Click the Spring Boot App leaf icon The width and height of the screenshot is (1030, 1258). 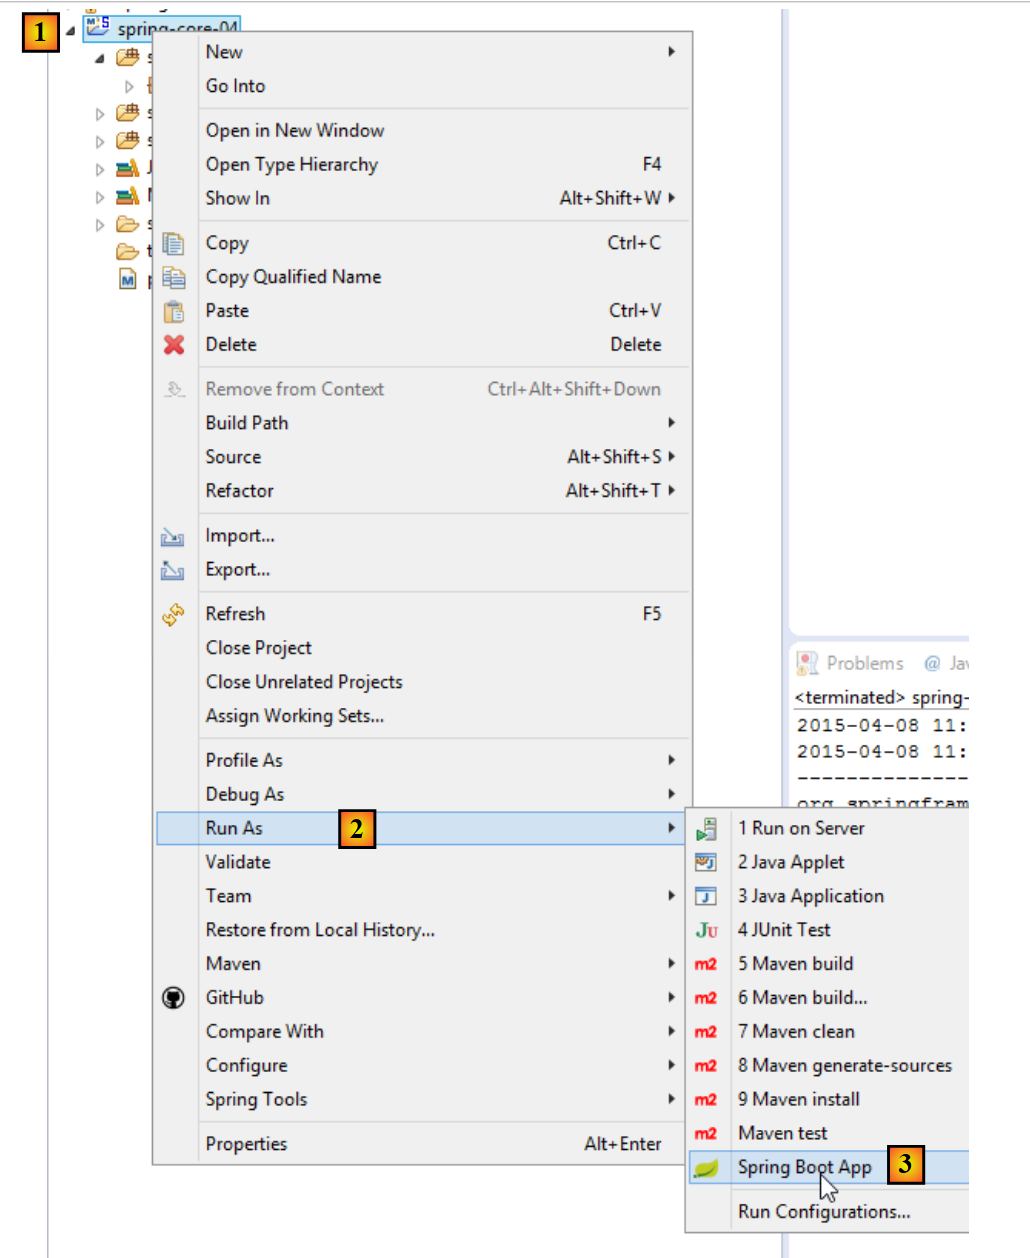(x=706, y=1168)
